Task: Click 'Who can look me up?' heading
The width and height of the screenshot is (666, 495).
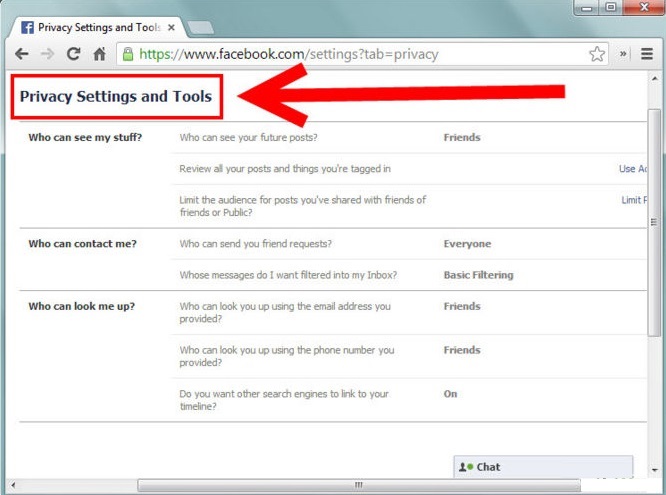Action: (x=81, y=306)
